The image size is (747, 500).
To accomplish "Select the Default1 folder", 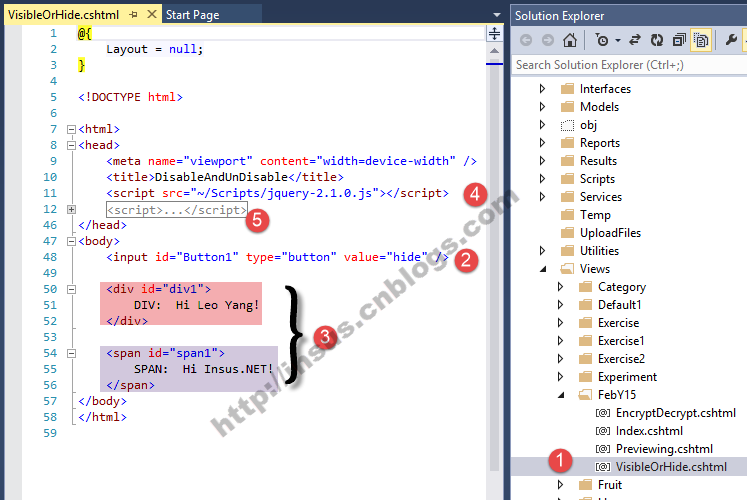I will point(619,305).
